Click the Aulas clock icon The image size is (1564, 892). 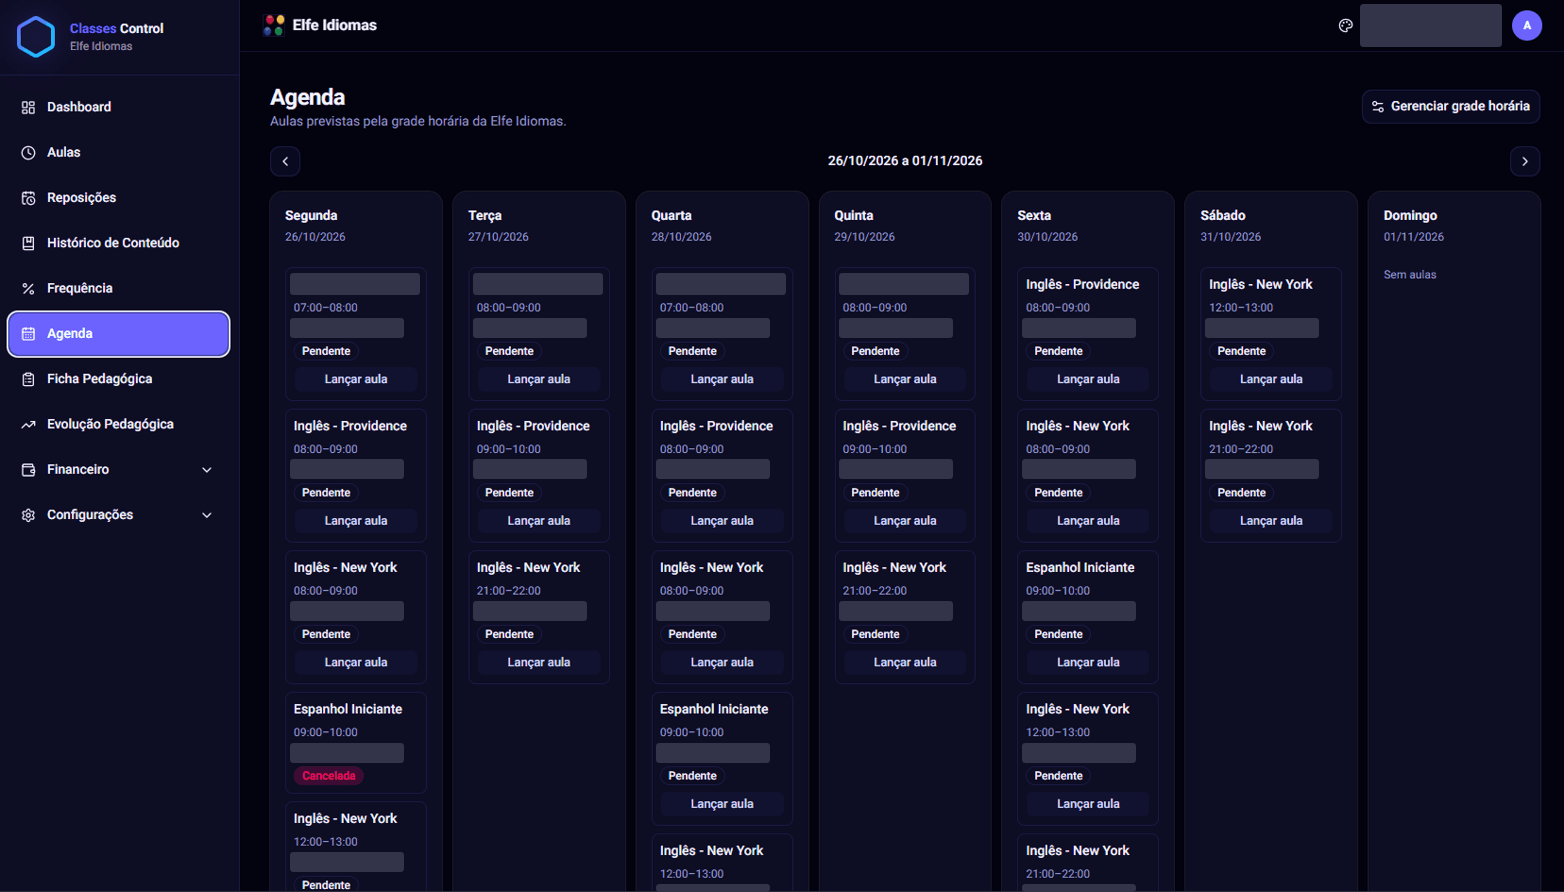point(28,152)
